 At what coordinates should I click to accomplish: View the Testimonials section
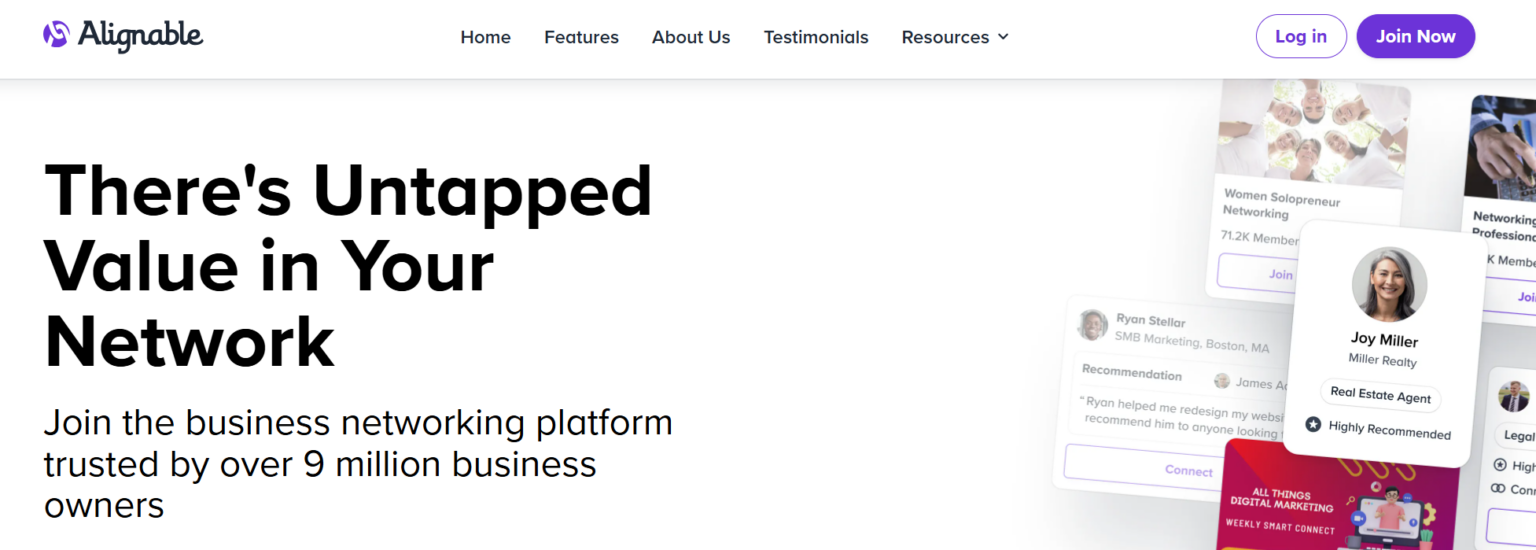coord(816,37)
